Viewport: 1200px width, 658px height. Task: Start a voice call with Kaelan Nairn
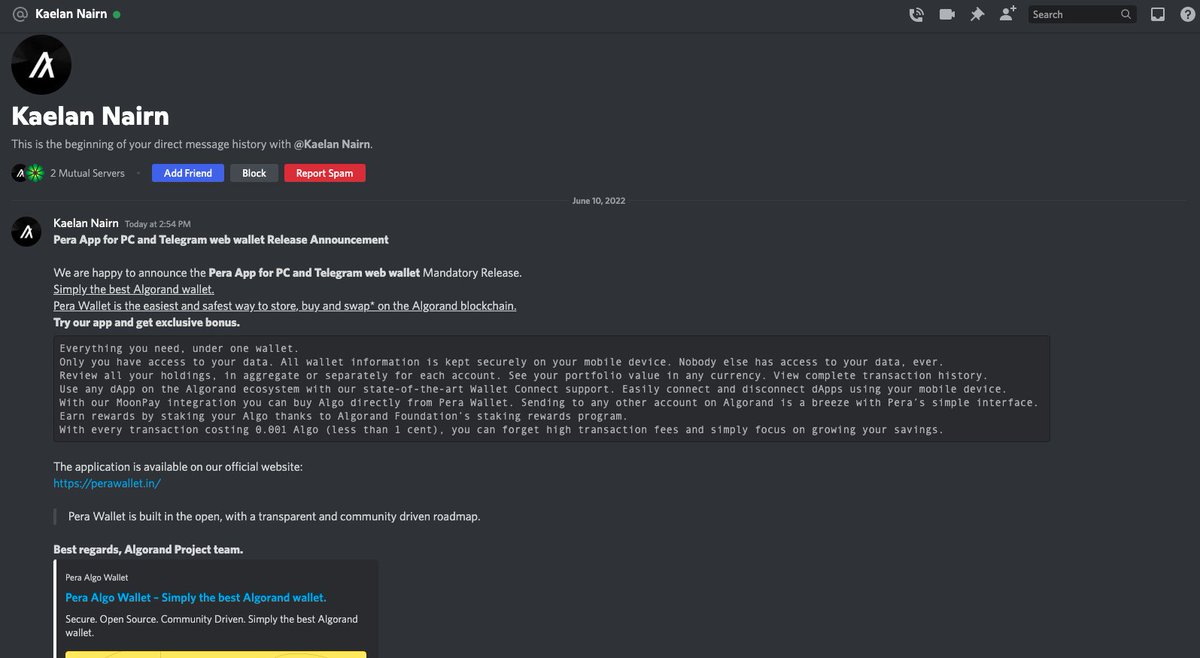916,15
